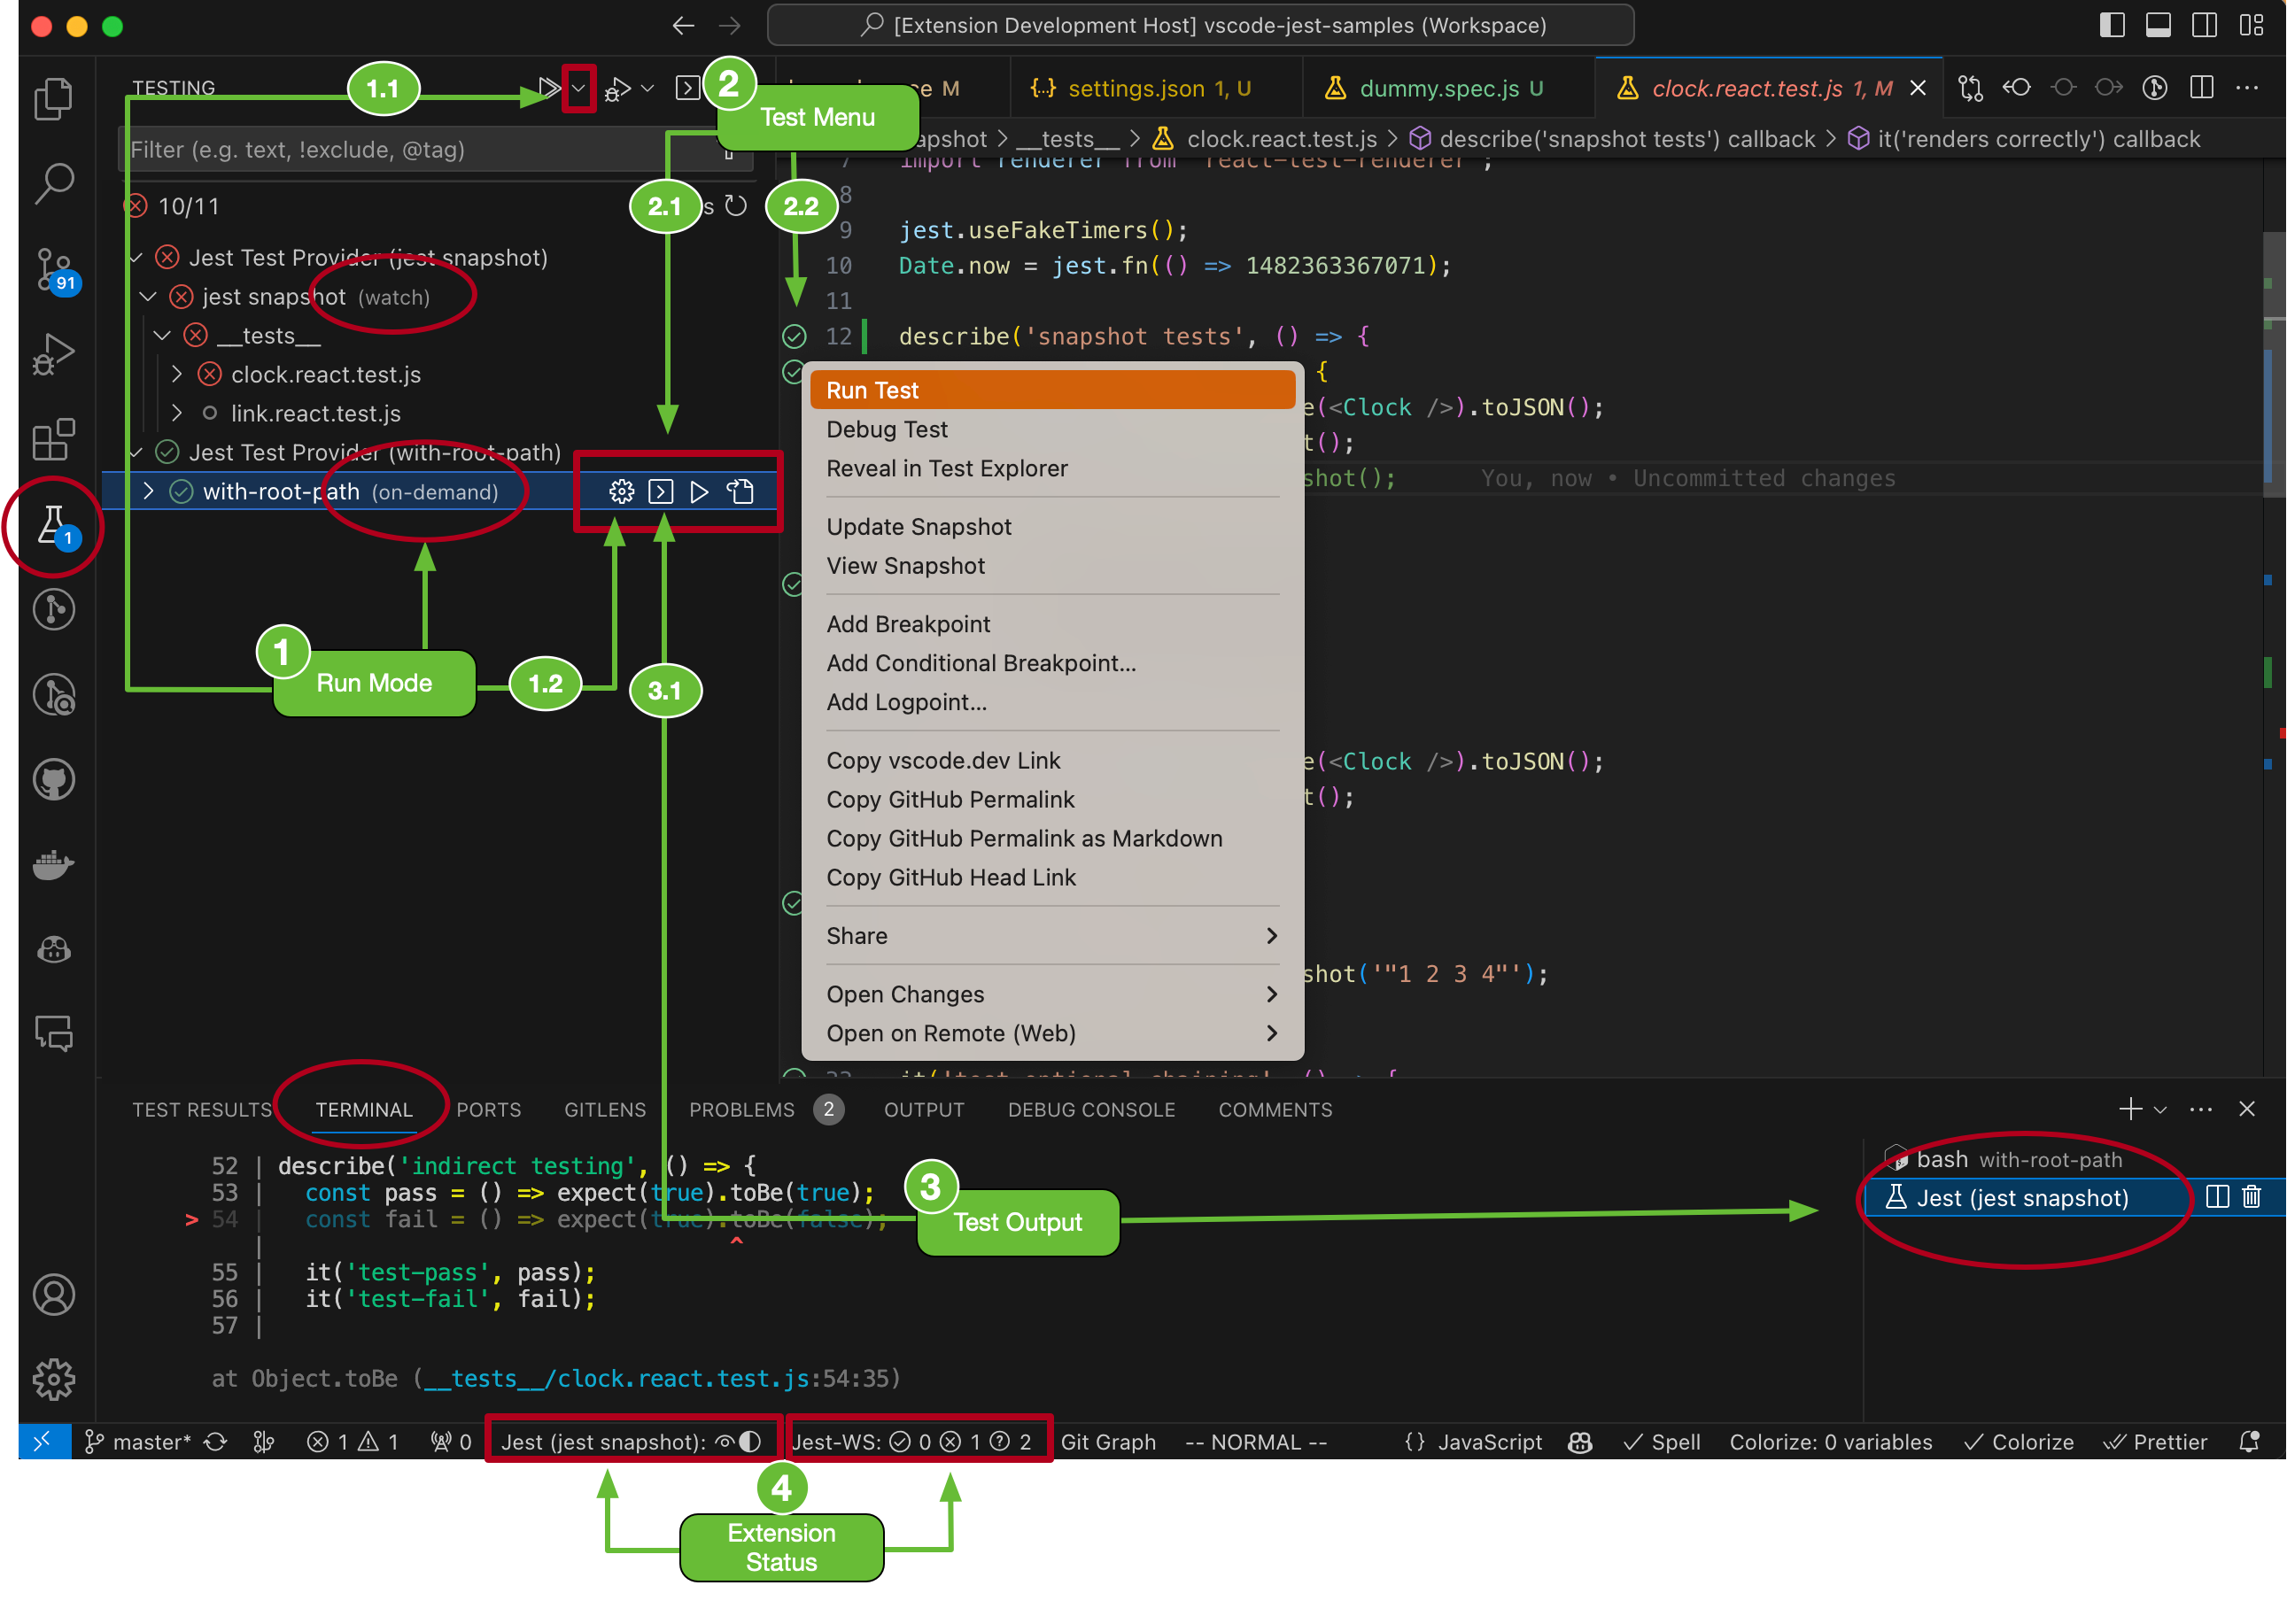Select Update Snapshot from context menu
2287x1624 pixels.
point(918,527)
